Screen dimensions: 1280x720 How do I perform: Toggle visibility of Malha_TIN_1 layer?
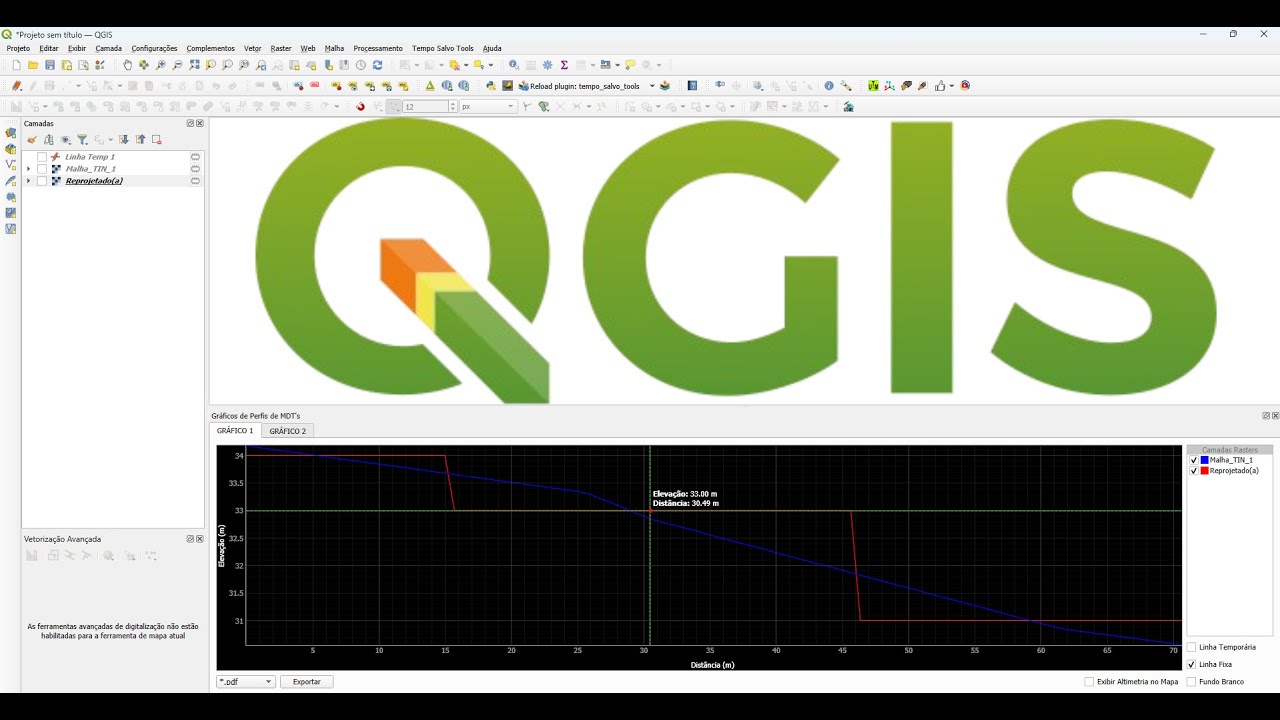click(42, 169)
